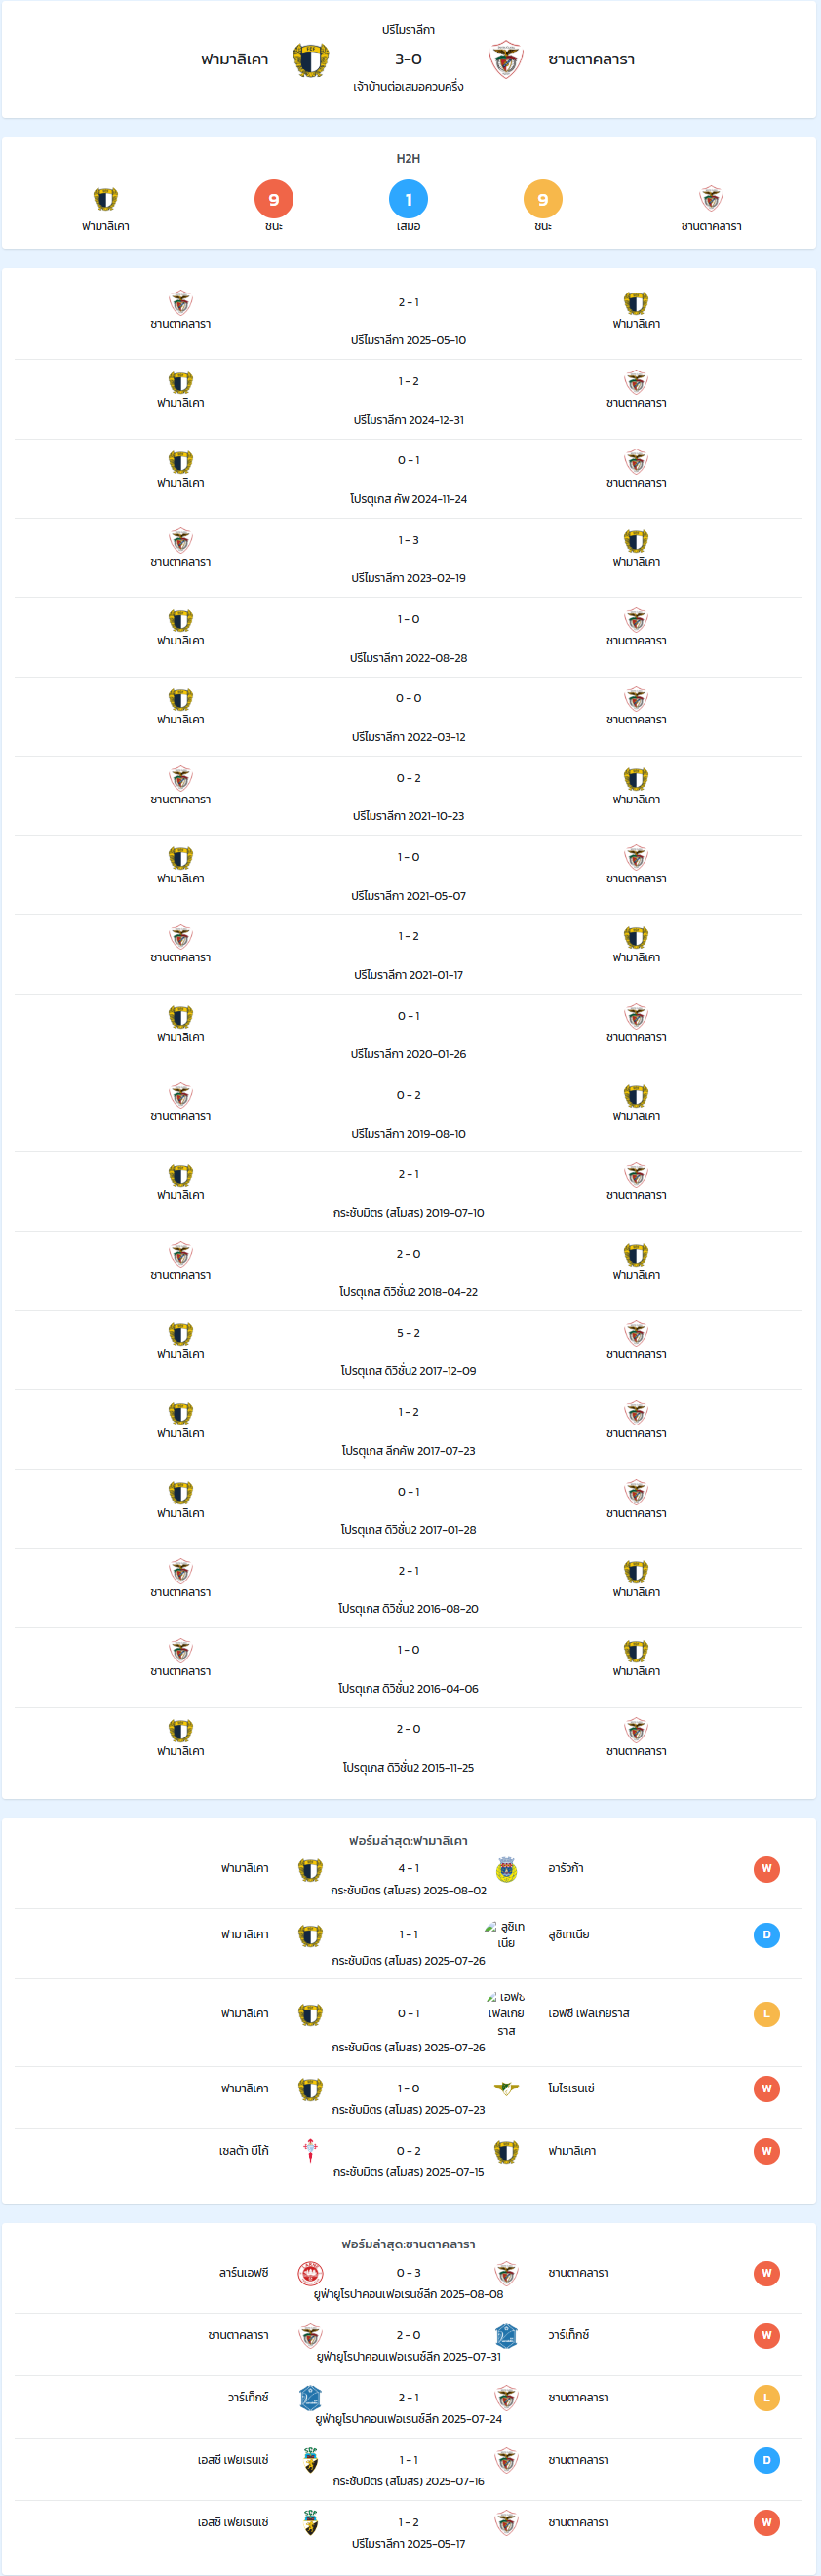This screenshot has width=821, height=2576.
Task: Open the 2-1 match dated 2025-05-10
Action: point(408,320)
